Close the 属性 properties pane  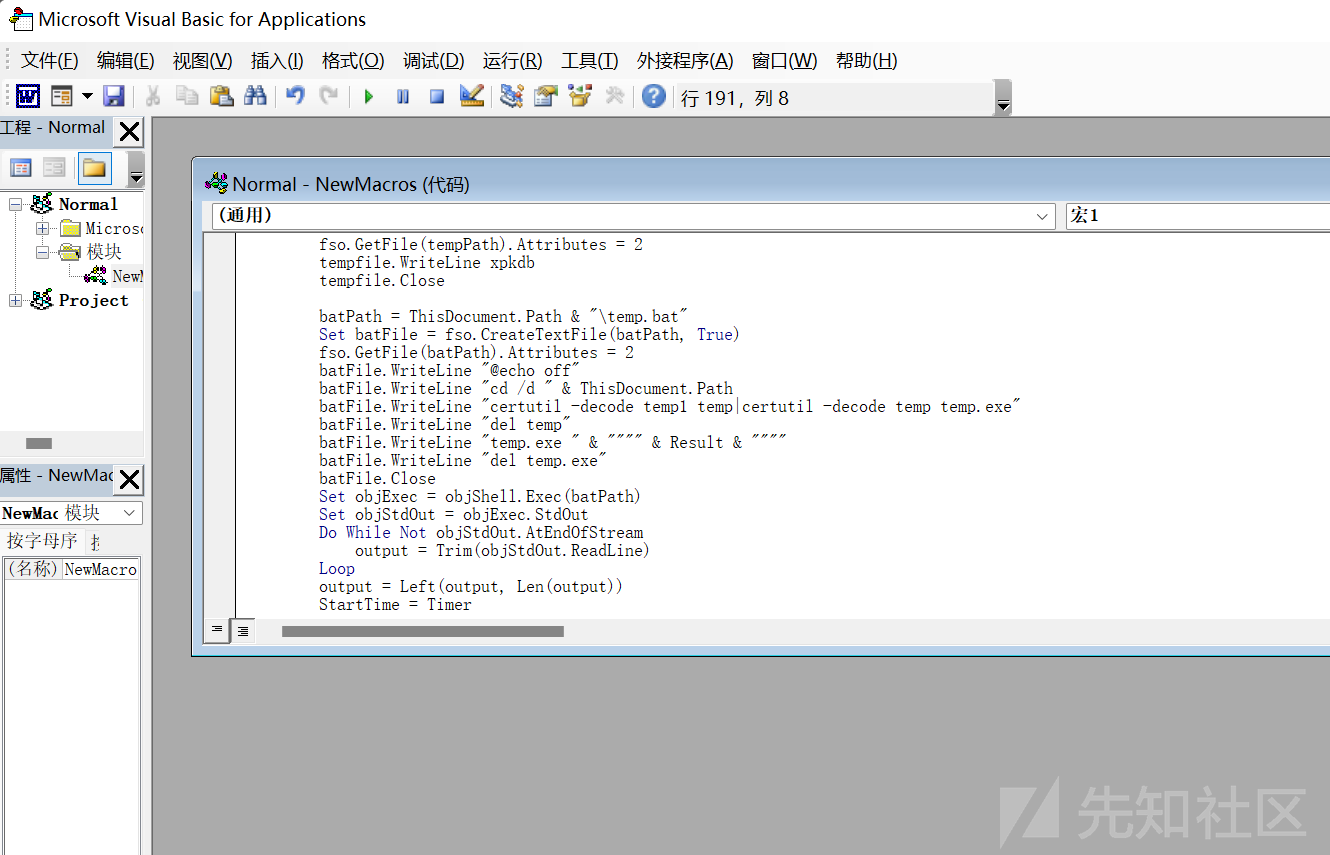click(129, 480)
